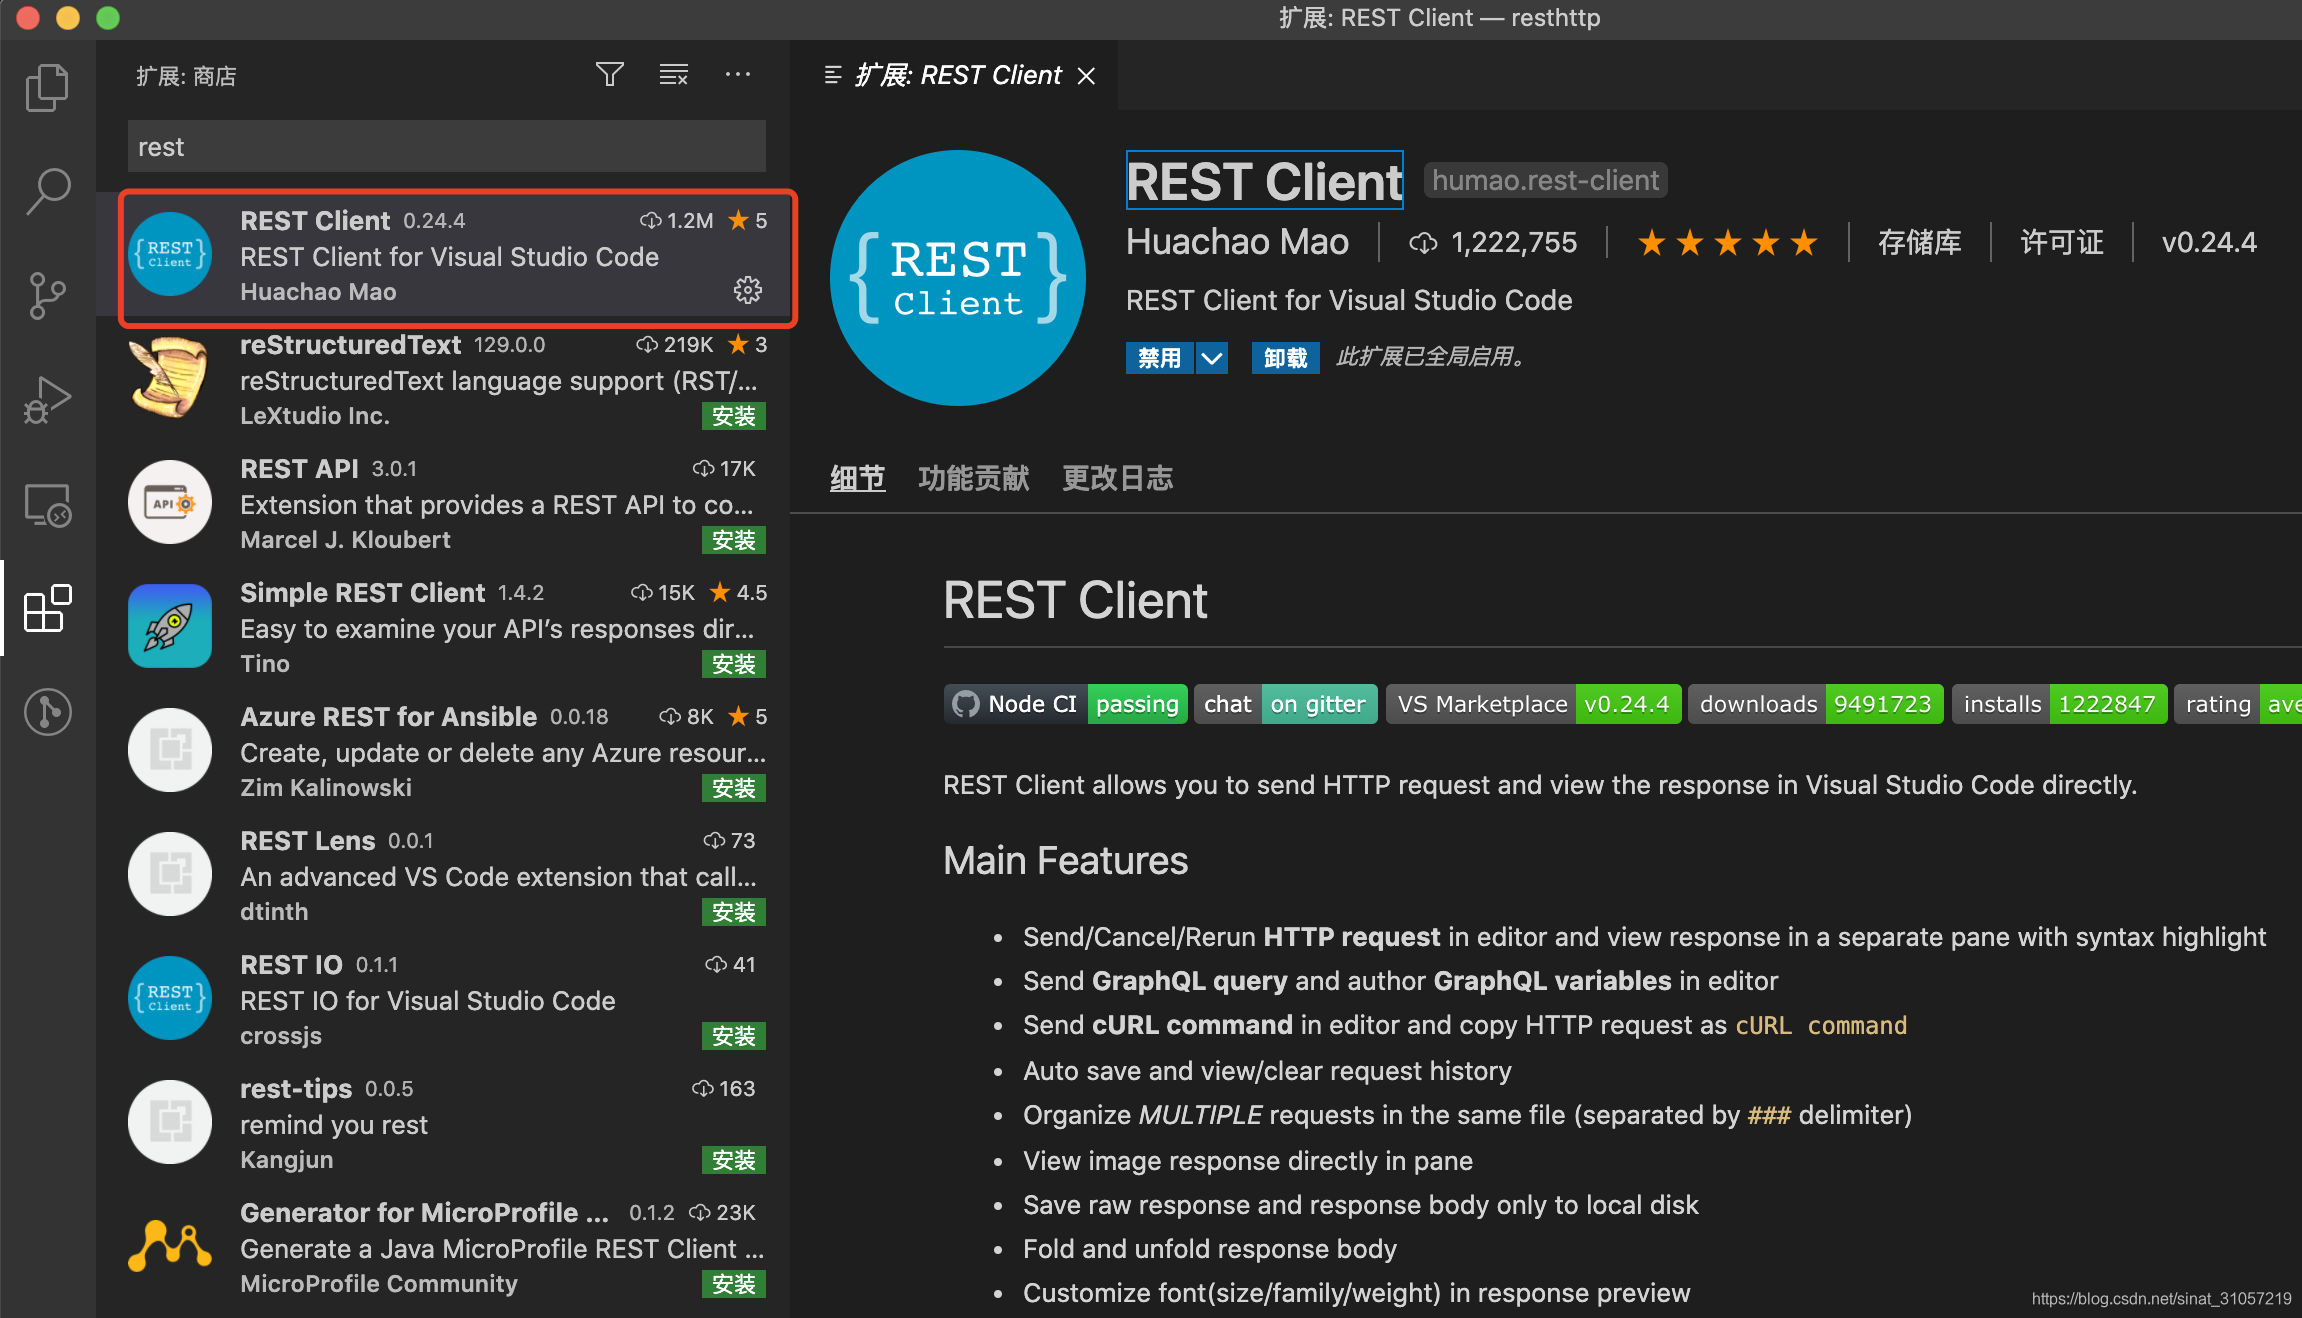Open the installs 1222847 badge
Viewport: 2302px width, 1318px height.
(2059, 704)
